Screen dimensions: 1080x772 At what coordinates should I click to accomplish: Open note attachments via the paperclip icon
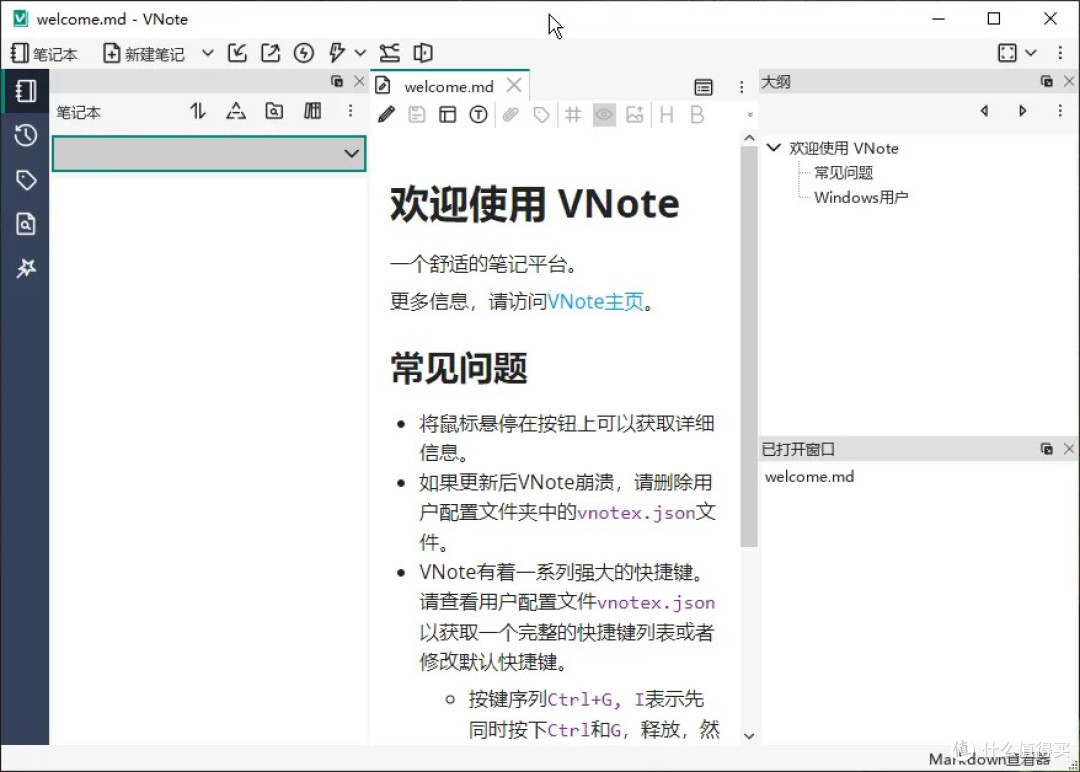tap(510, 114)
